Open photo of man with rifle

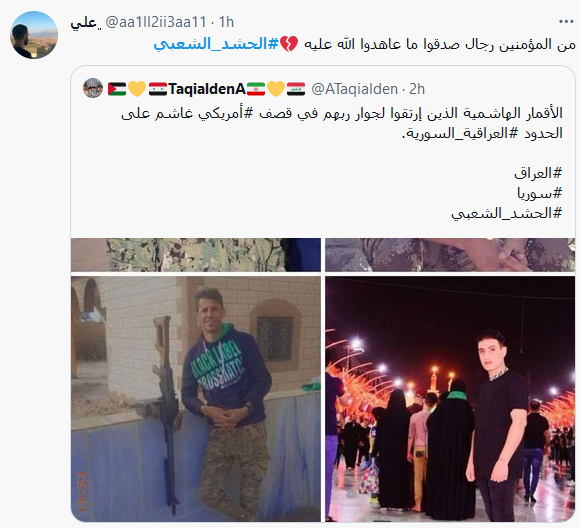coord(196,399)
